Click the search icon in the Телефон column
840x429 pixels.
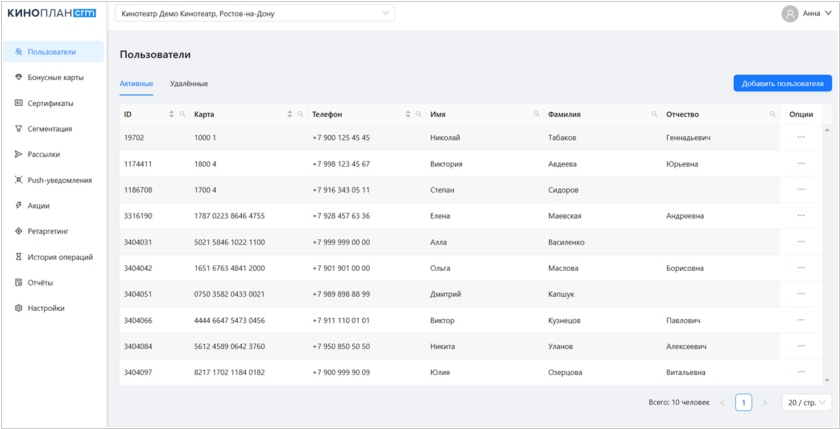[x=418, y=114]
